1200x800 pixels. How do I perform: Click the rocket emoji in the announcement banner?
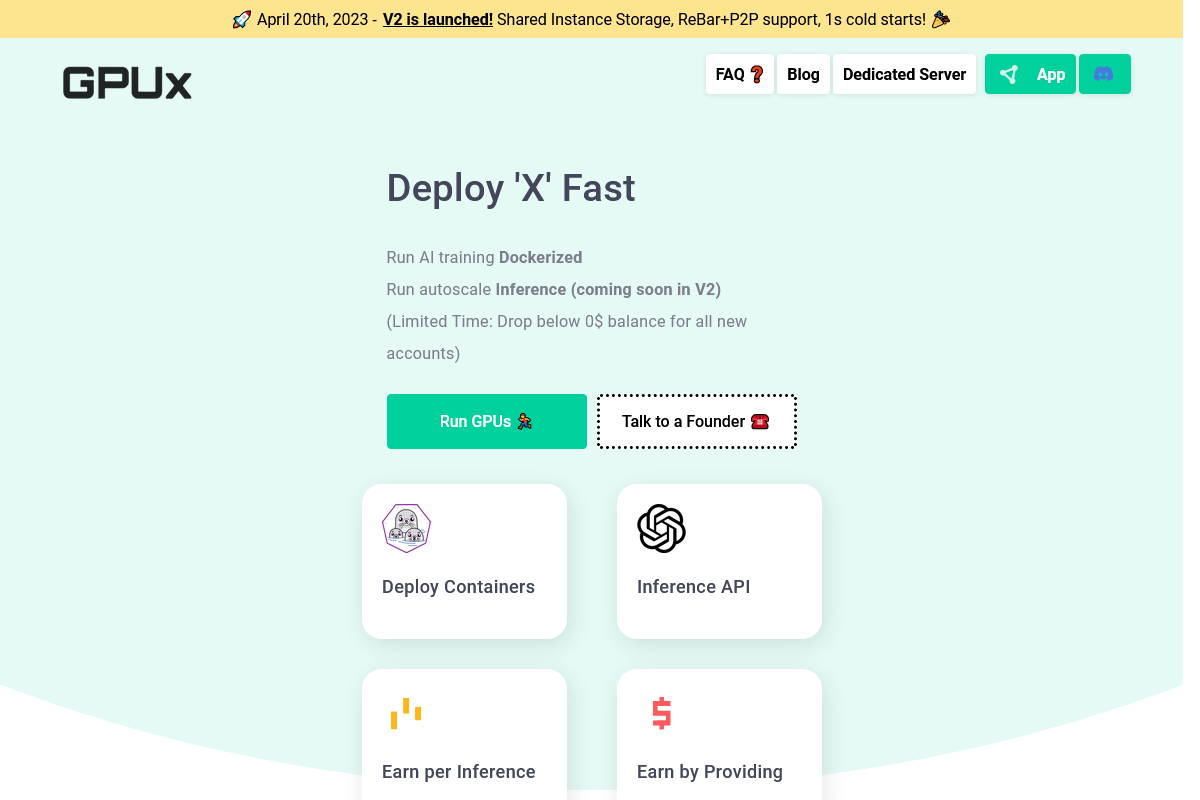[240, 18]
